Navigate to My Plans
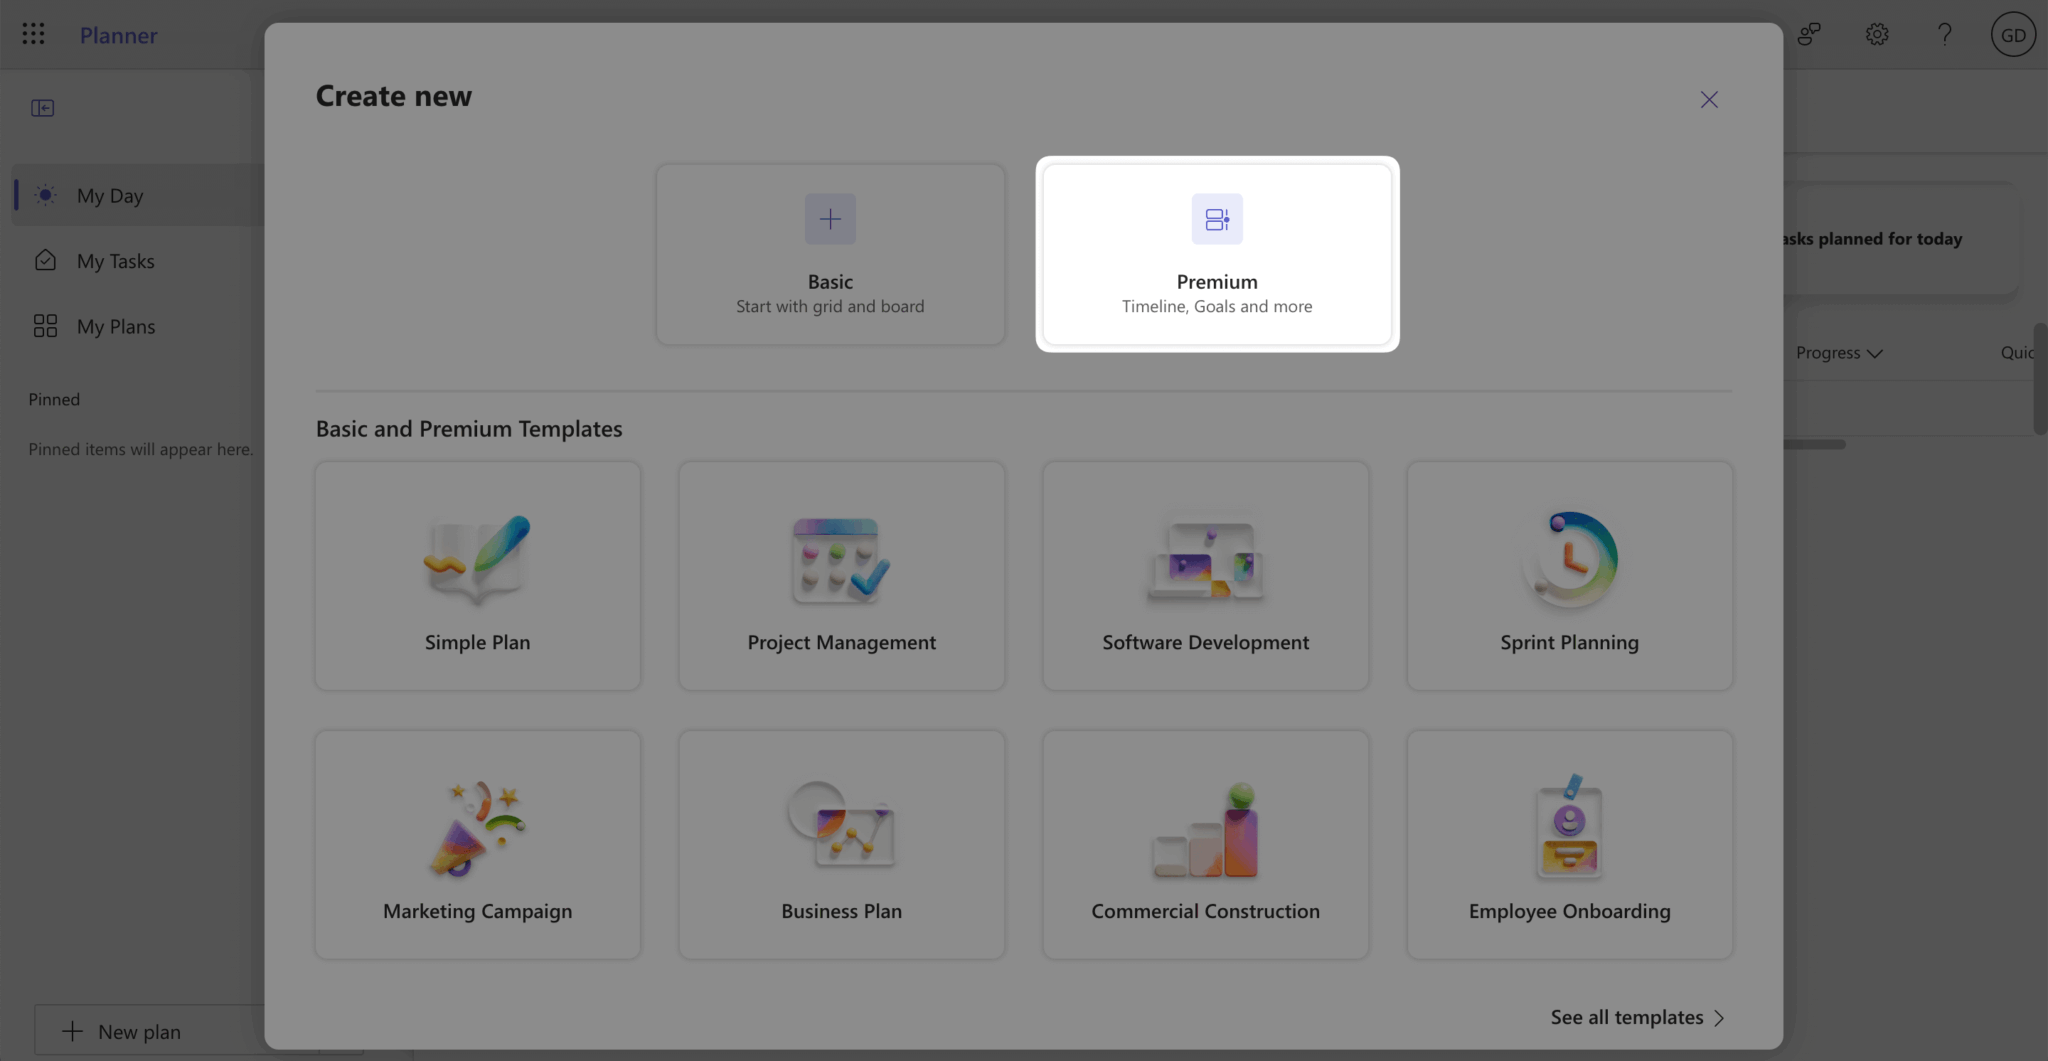Screen dimensions: 2048x1061 coord(115,327)
